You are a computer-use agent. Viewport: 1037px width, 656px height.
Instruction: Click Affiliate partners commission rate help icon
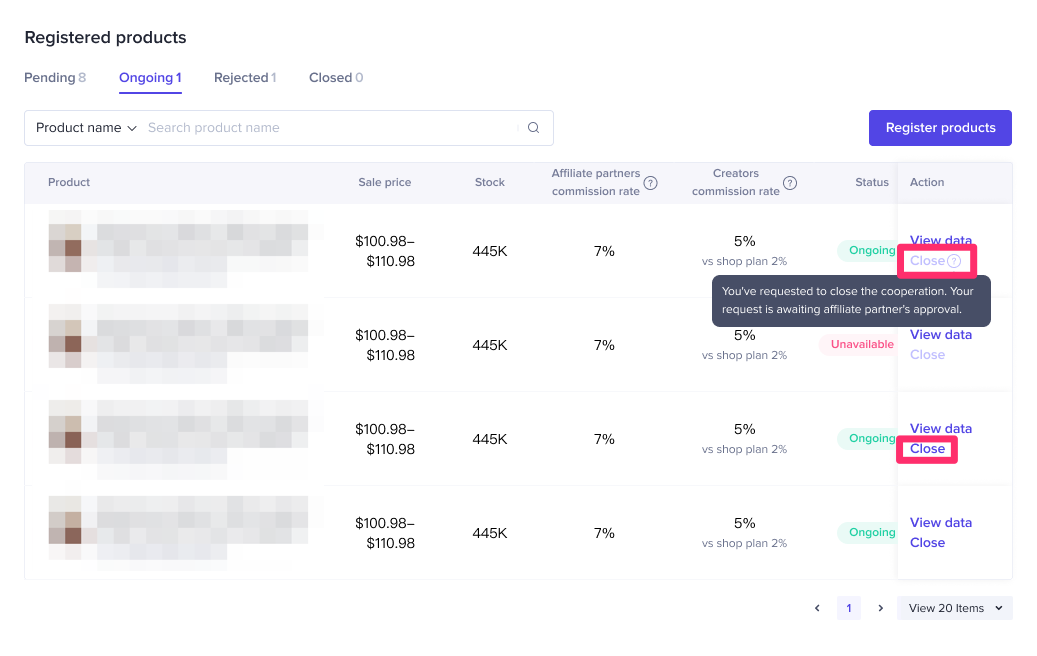(x=650, y=183)
